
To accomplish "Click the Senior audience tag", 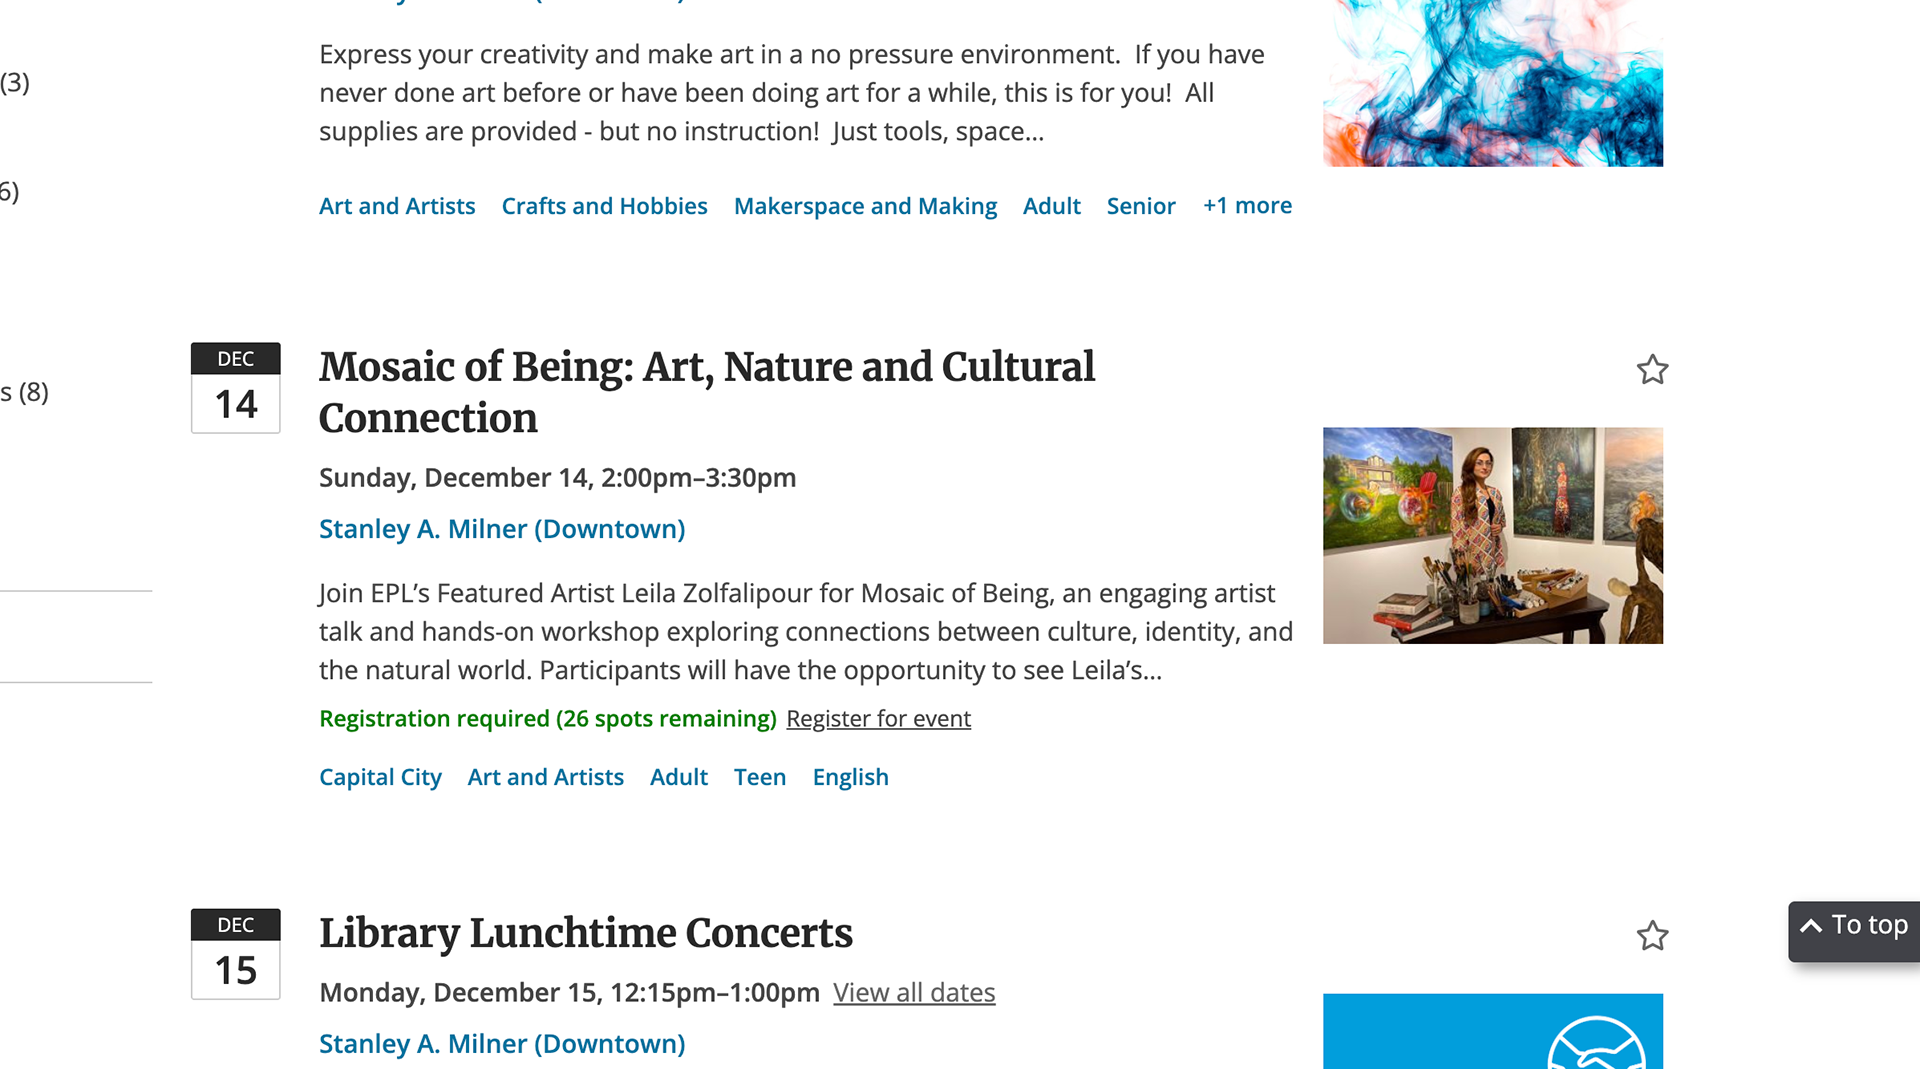I will coord(1140,206).
